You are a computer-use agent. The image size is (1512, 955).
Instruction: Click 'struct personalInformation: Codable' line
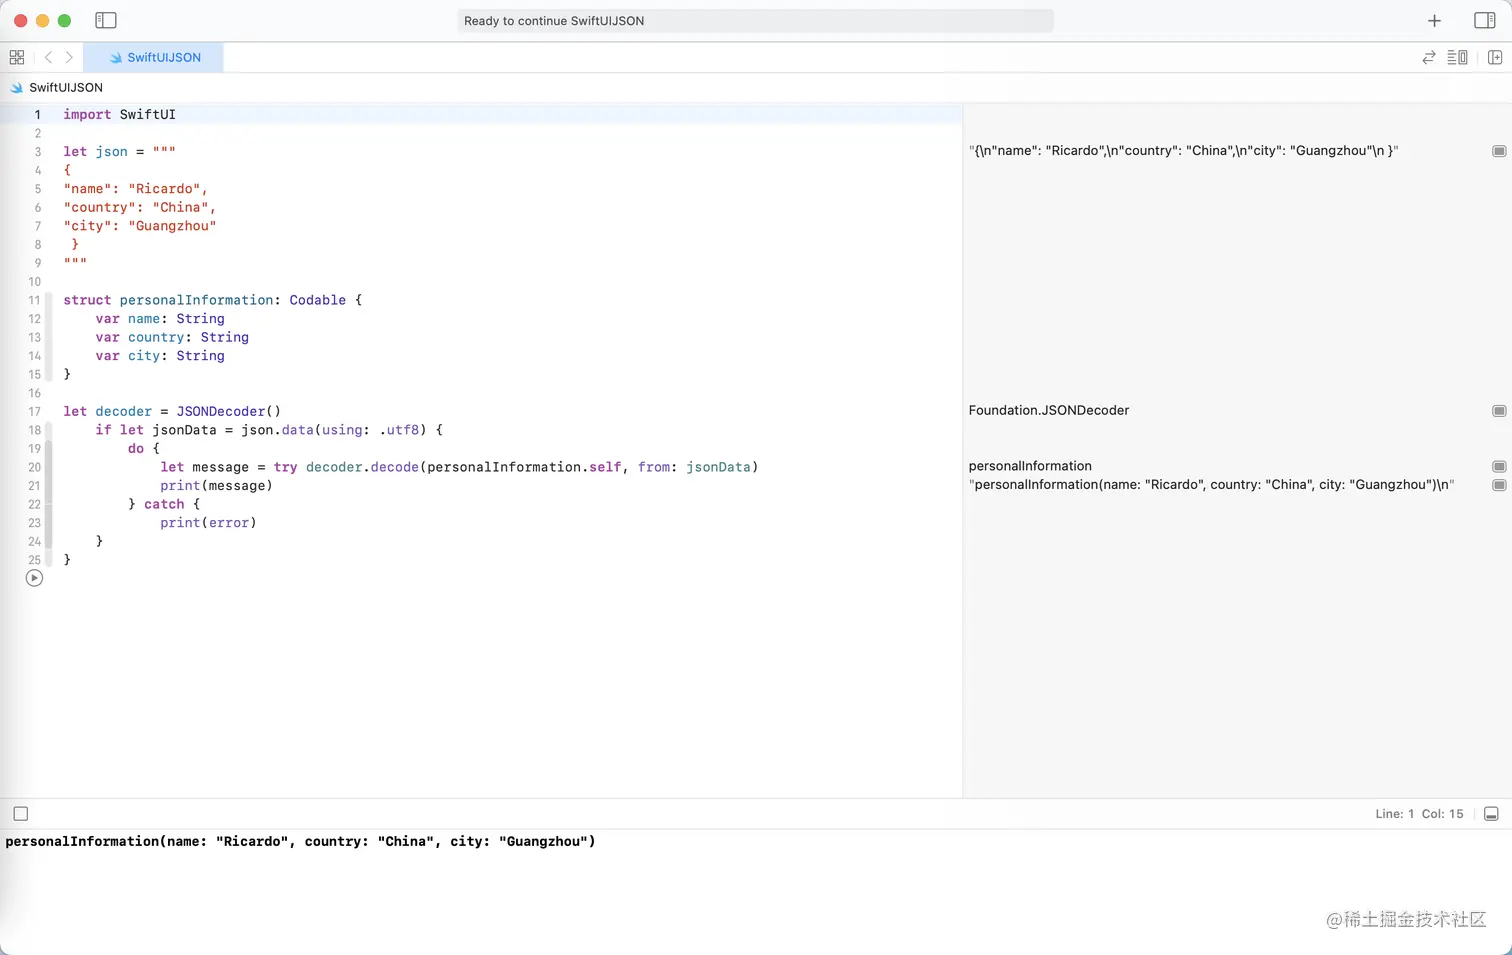212,300
